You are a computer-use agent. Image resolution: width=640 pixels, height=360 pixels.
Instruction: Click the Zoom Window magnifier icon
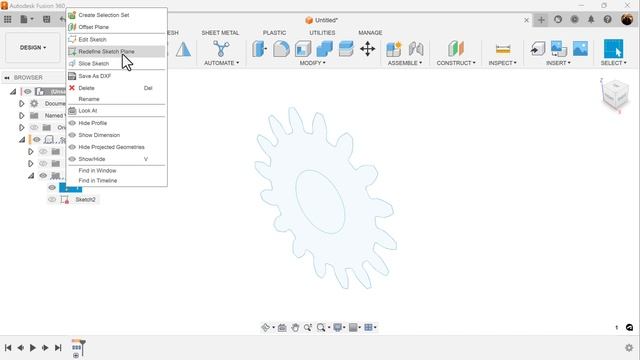321,327
